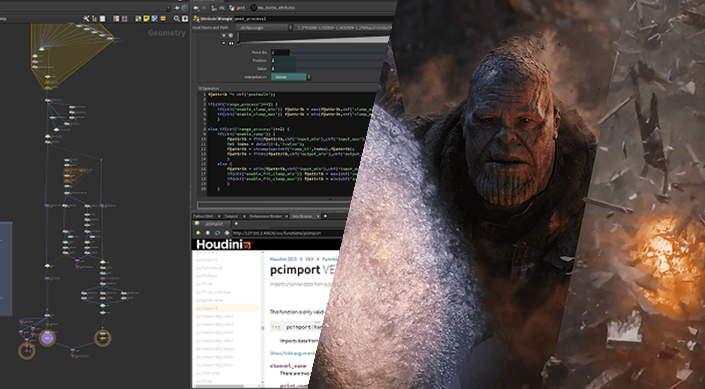Switch to the Help Browser tab
Image resolution: width=705 pixels, height=389 pixels.
[302, 216]
